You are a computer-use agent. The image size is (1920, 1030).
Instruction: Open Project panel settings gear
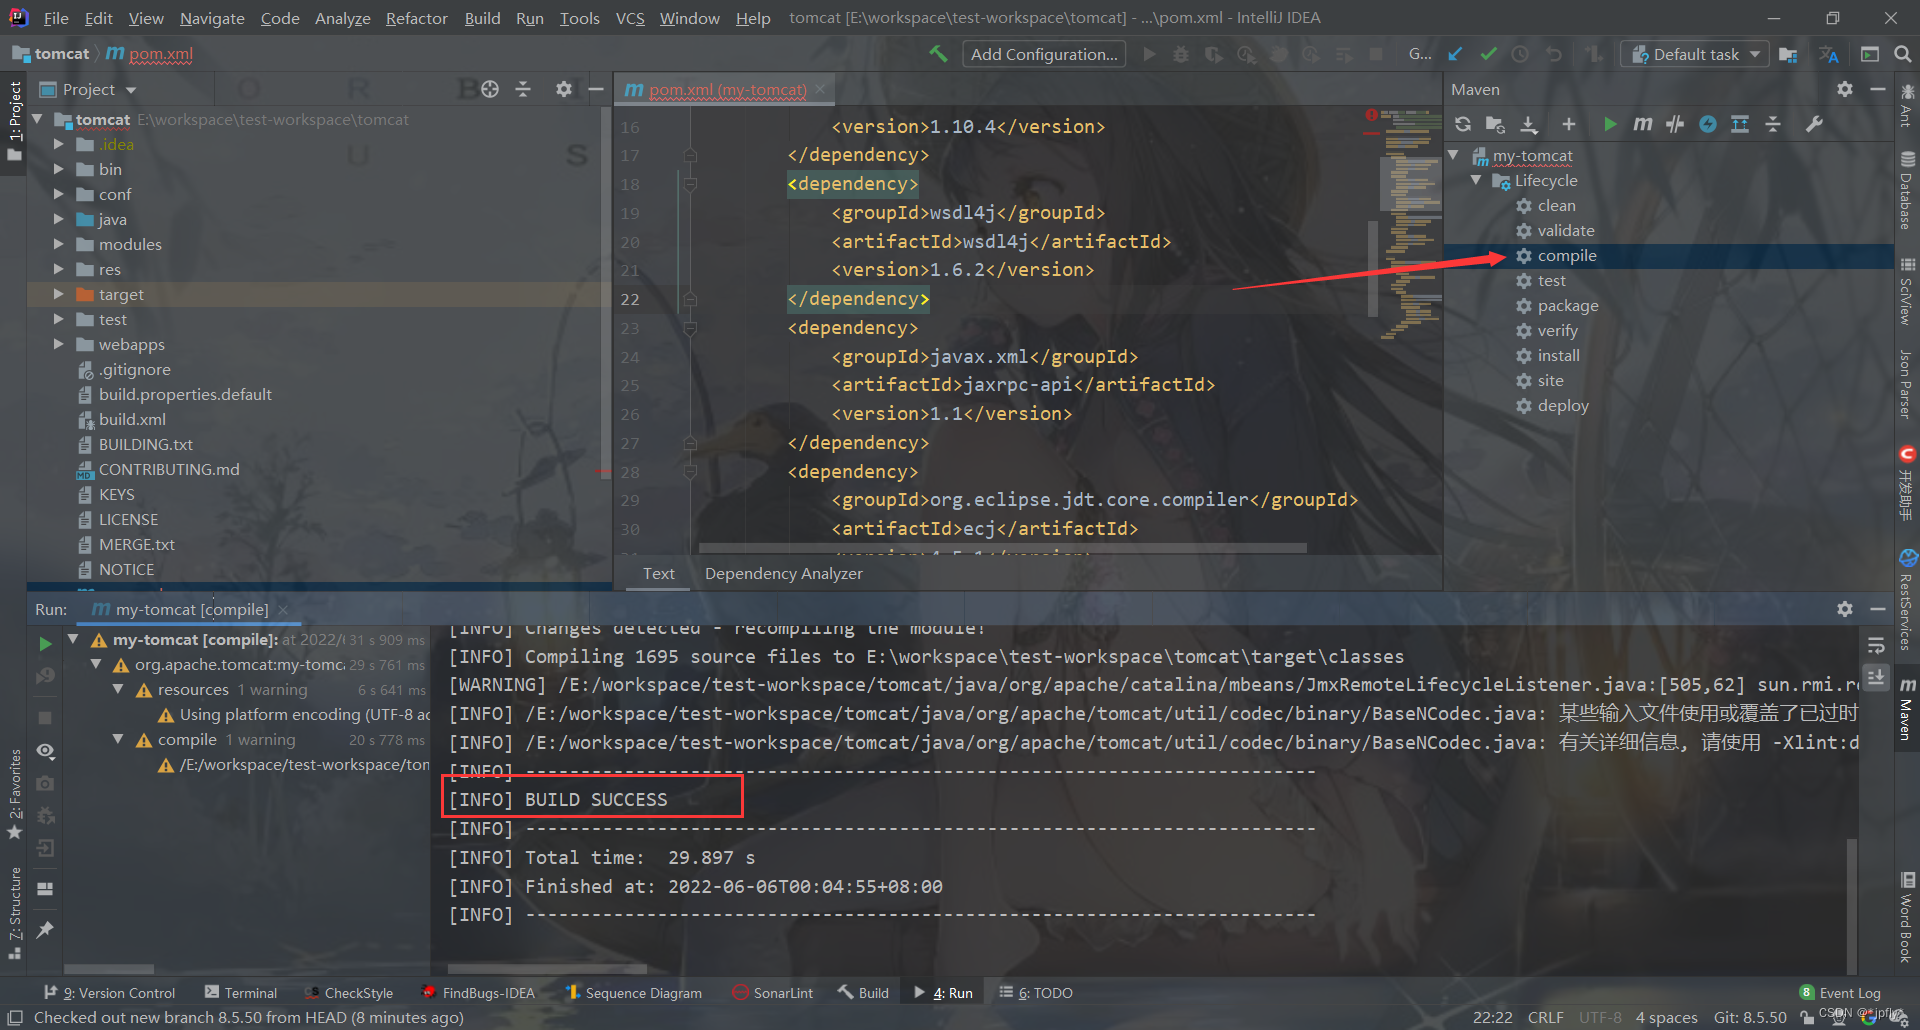[x=564, y=89]
